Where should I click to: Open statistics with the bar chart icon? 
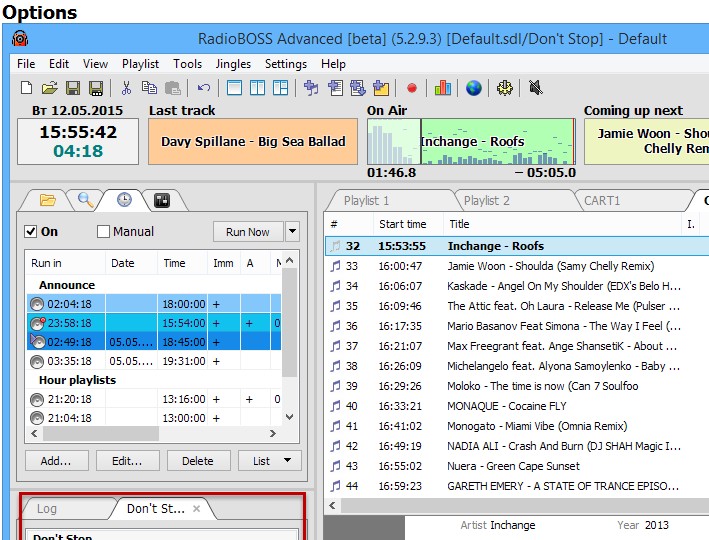pyautogui.click(x=443, y=88)
